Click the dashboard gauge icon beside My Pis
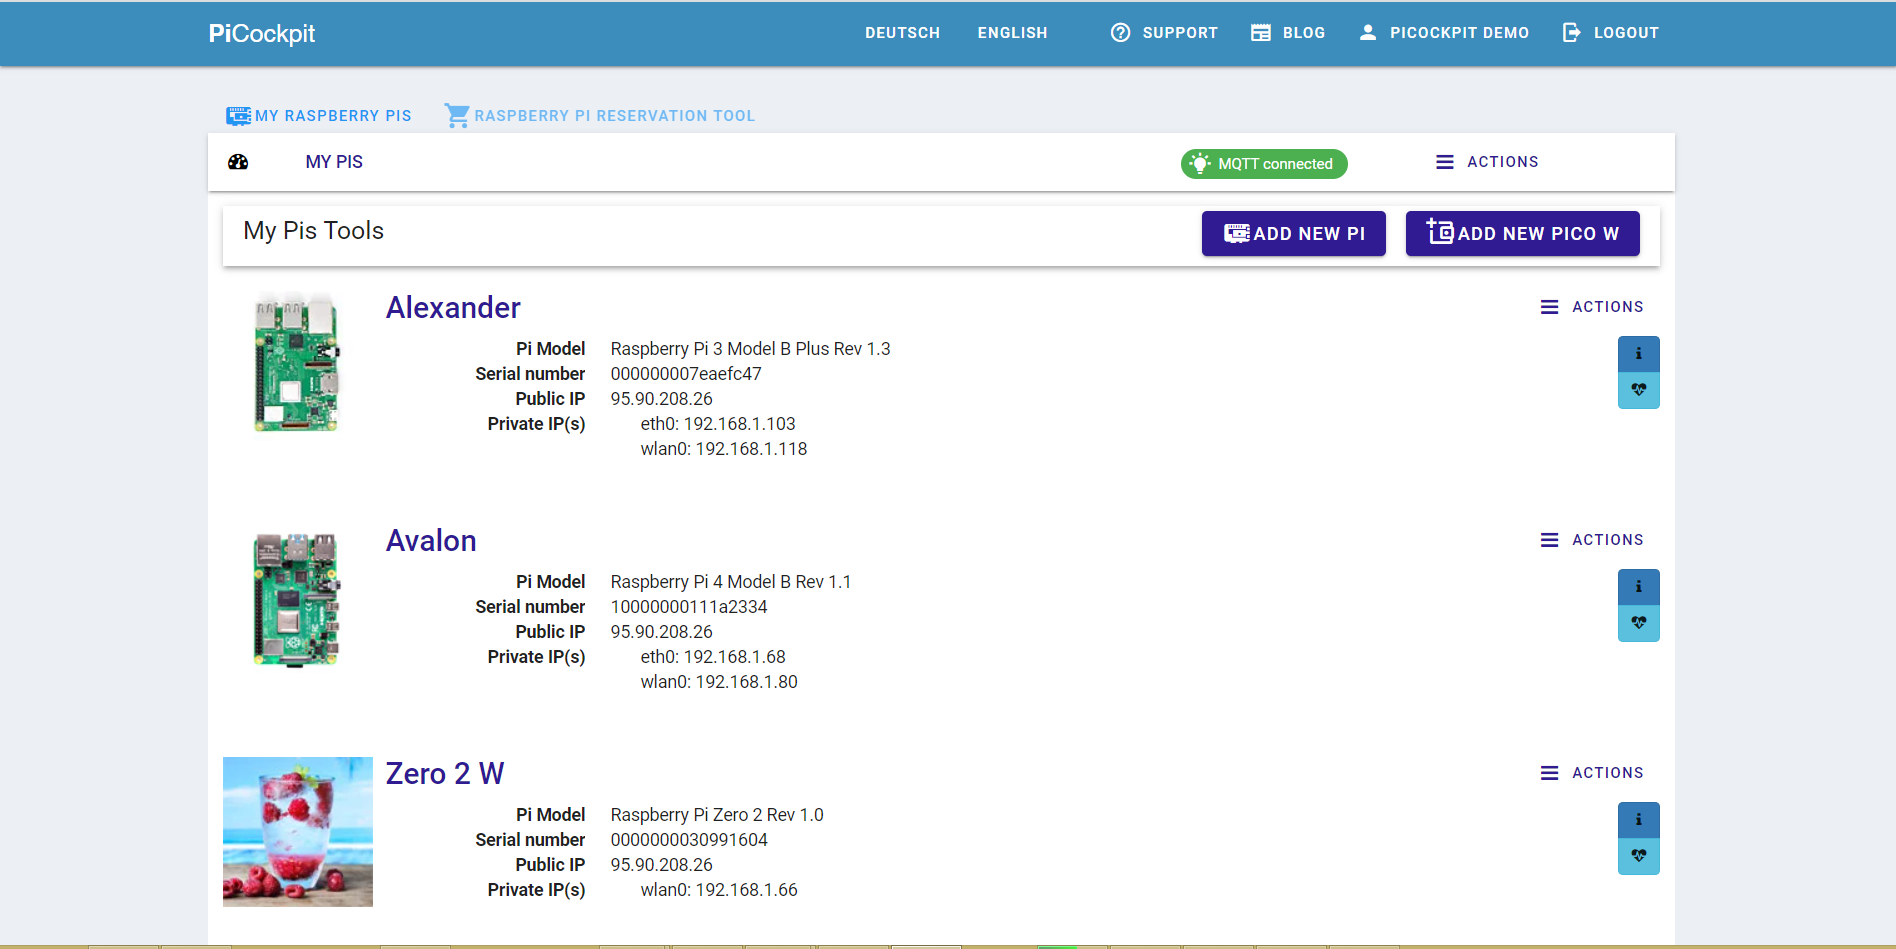This screenshot has height=949, width=1896. pos(238,162)
